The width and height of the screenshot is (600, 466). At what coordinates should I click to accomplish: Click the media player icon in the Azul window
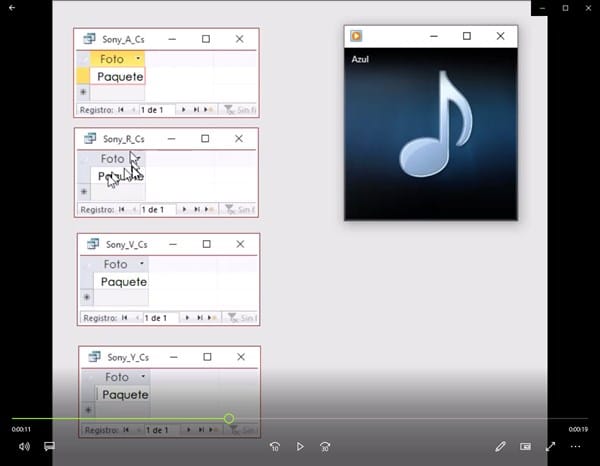click(x=356, y=36)
